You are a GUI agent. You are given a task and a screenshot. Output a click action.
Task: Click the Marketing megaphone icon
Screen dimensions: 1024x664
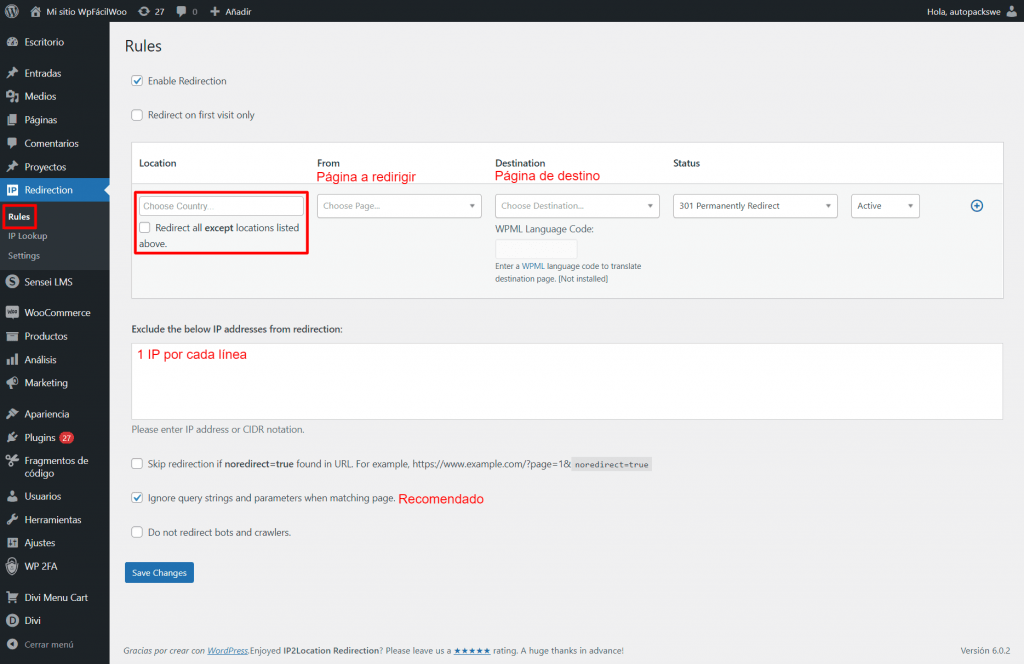pos(12,383)
